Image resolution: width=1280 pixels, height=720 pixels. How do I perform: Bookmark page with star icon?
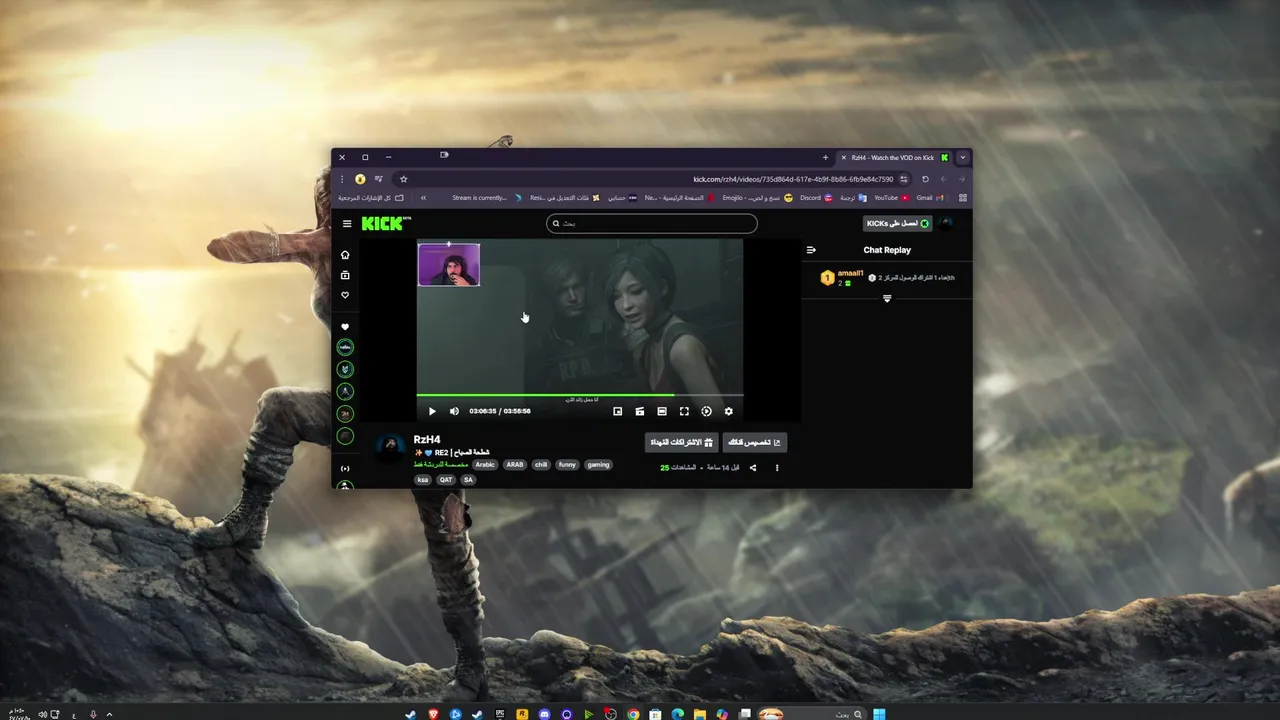(403, 180)
